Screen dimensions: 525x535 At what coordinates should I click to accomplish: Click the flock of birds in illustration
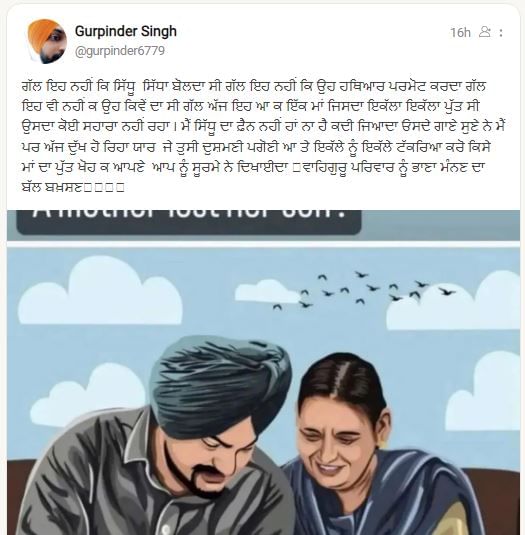click(362, 290)
